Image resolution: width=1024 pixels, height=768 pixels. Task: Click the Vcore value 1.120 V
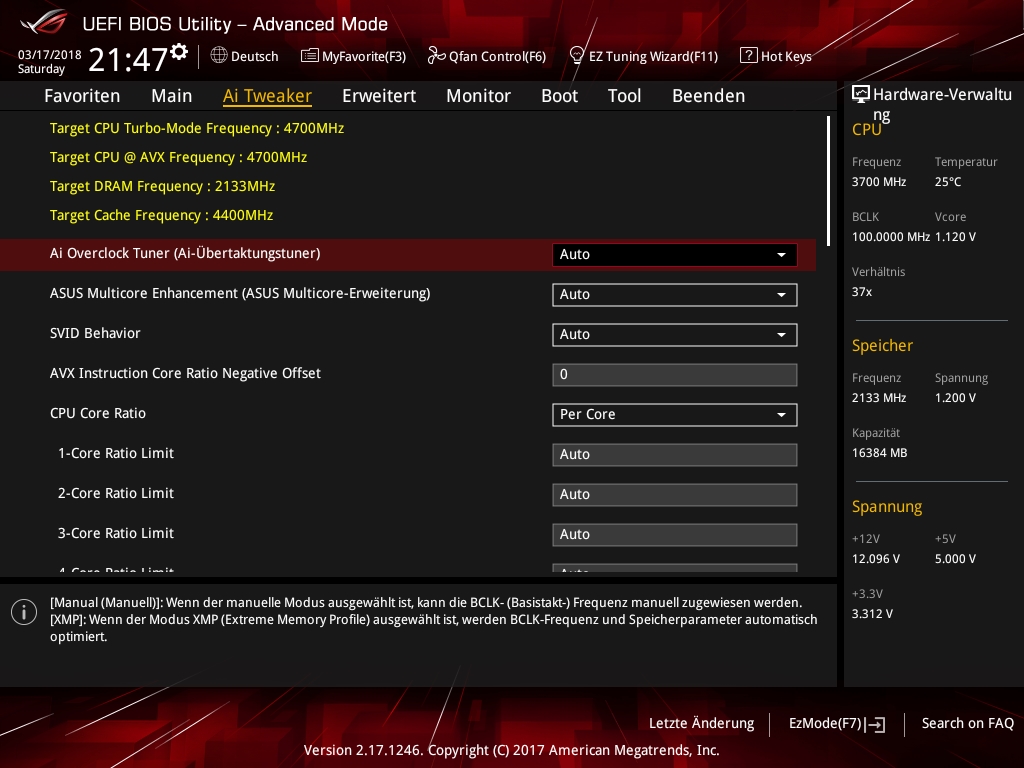point(955,237)
